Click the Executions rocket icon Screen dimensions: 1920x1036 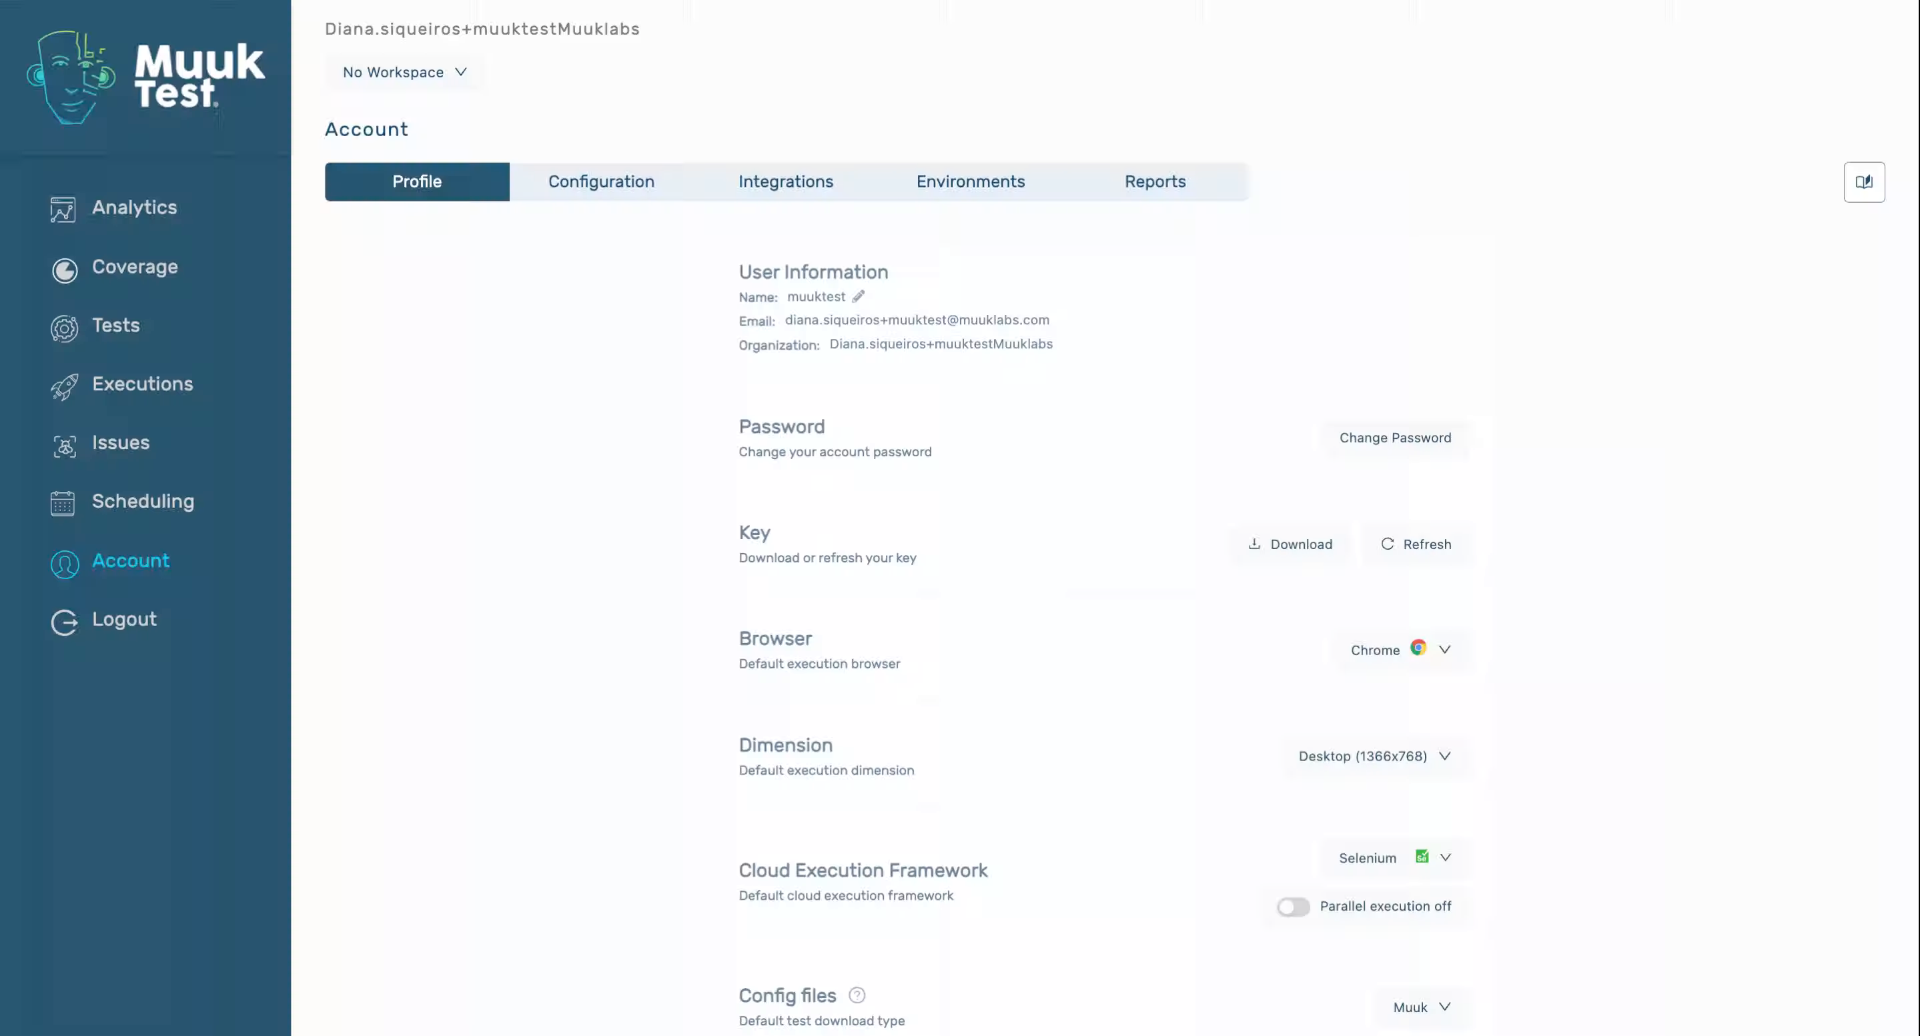point(64,387)
